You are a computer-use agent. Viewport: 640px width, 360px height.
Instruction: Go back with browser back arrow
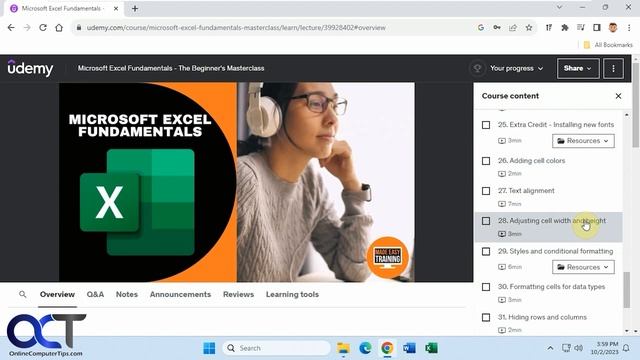tap(11, 28)
